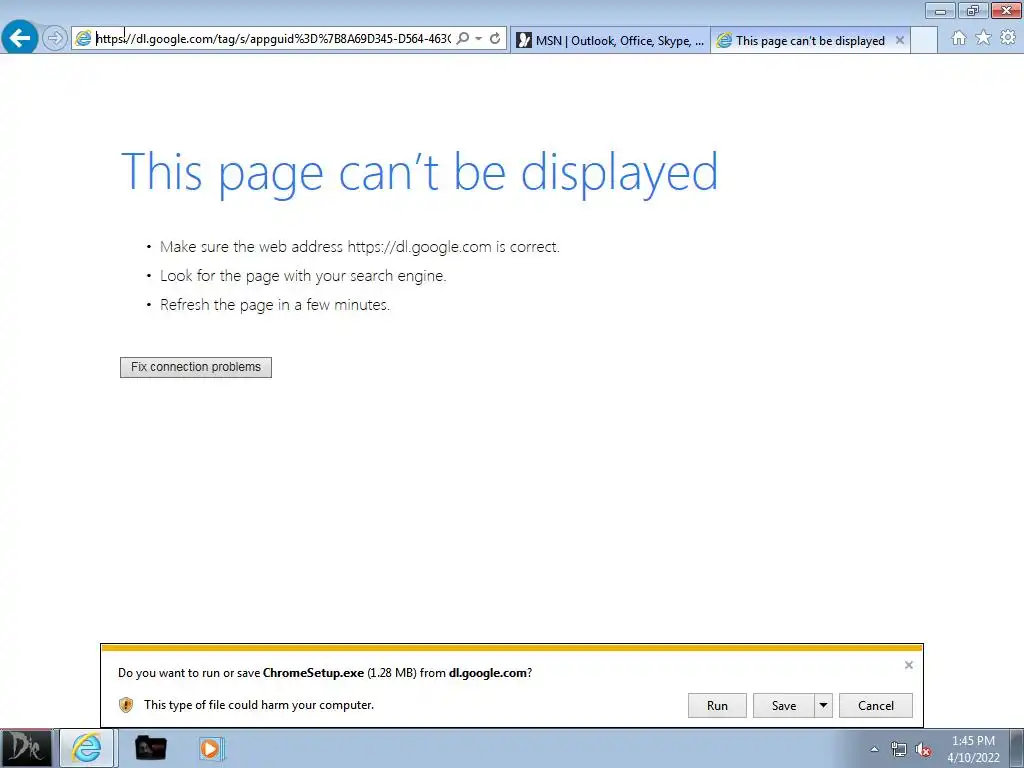Launch the media player taskbar icon

pyautogui.click(x=211, y=748)
